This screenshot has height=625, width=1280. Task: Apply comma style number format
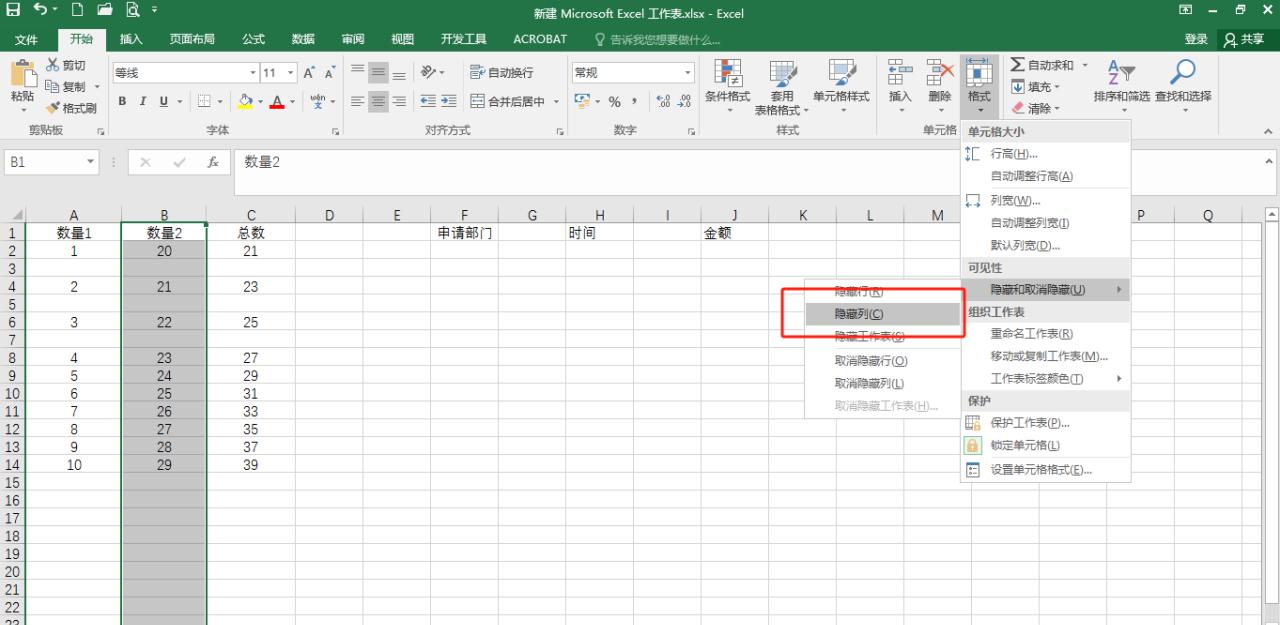pos(634,101)
